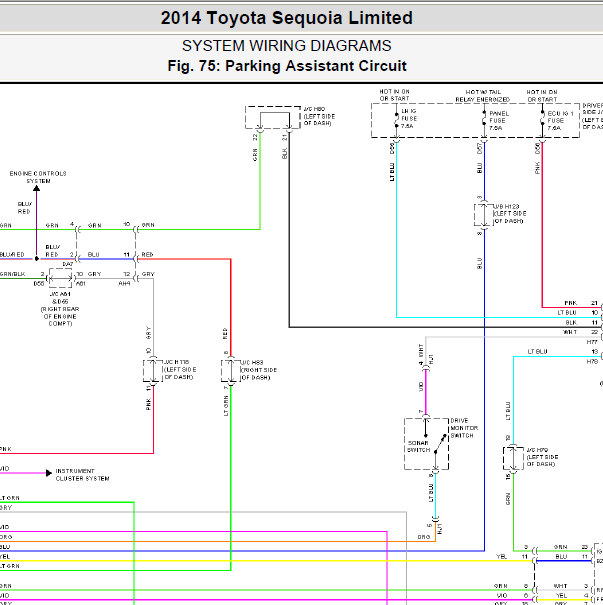Click the "PNK 21" pin label
The width and height of the screenshot is (603, 605).
click(581, 303)
